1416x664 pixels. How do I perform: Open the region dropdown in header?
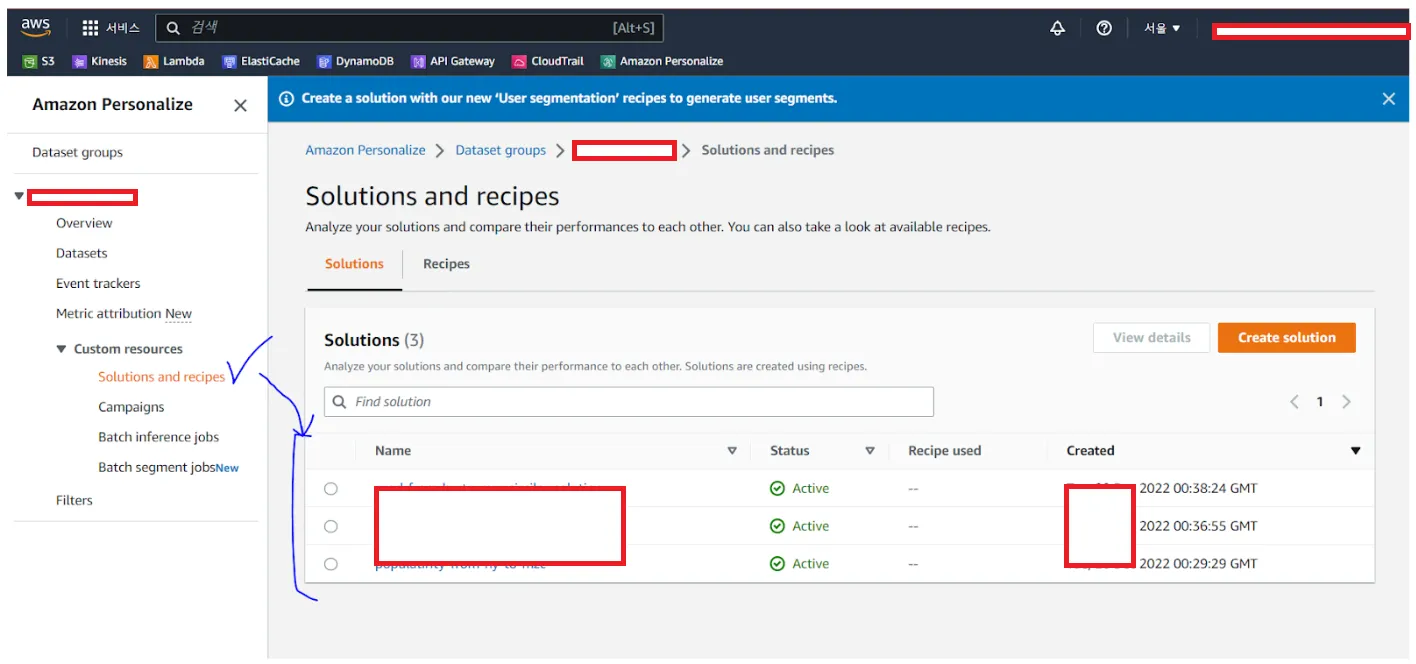1162,28
